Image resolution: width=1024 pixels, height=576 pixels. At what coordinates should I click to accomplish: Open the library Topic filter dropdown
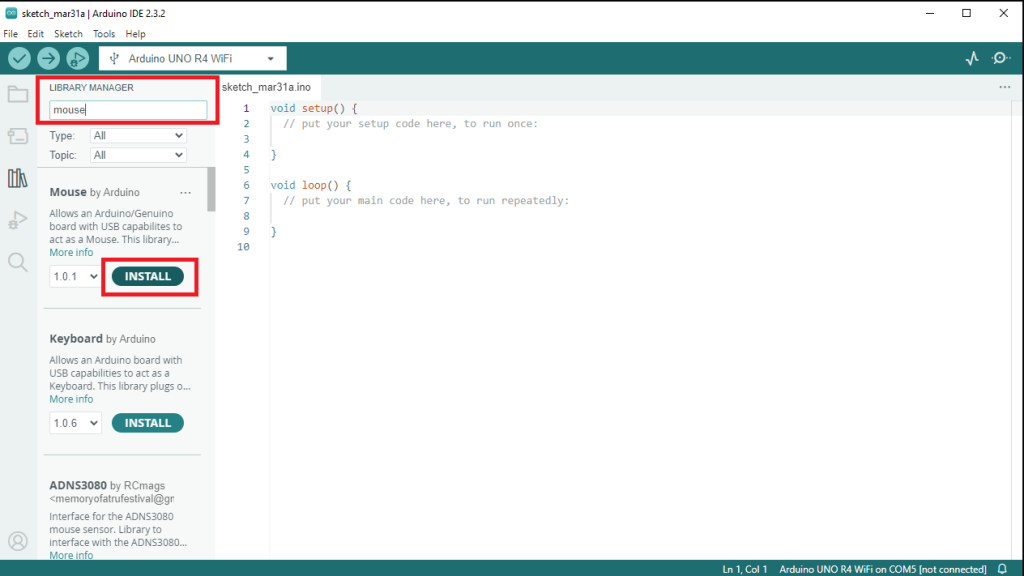(x=138, y=155)
